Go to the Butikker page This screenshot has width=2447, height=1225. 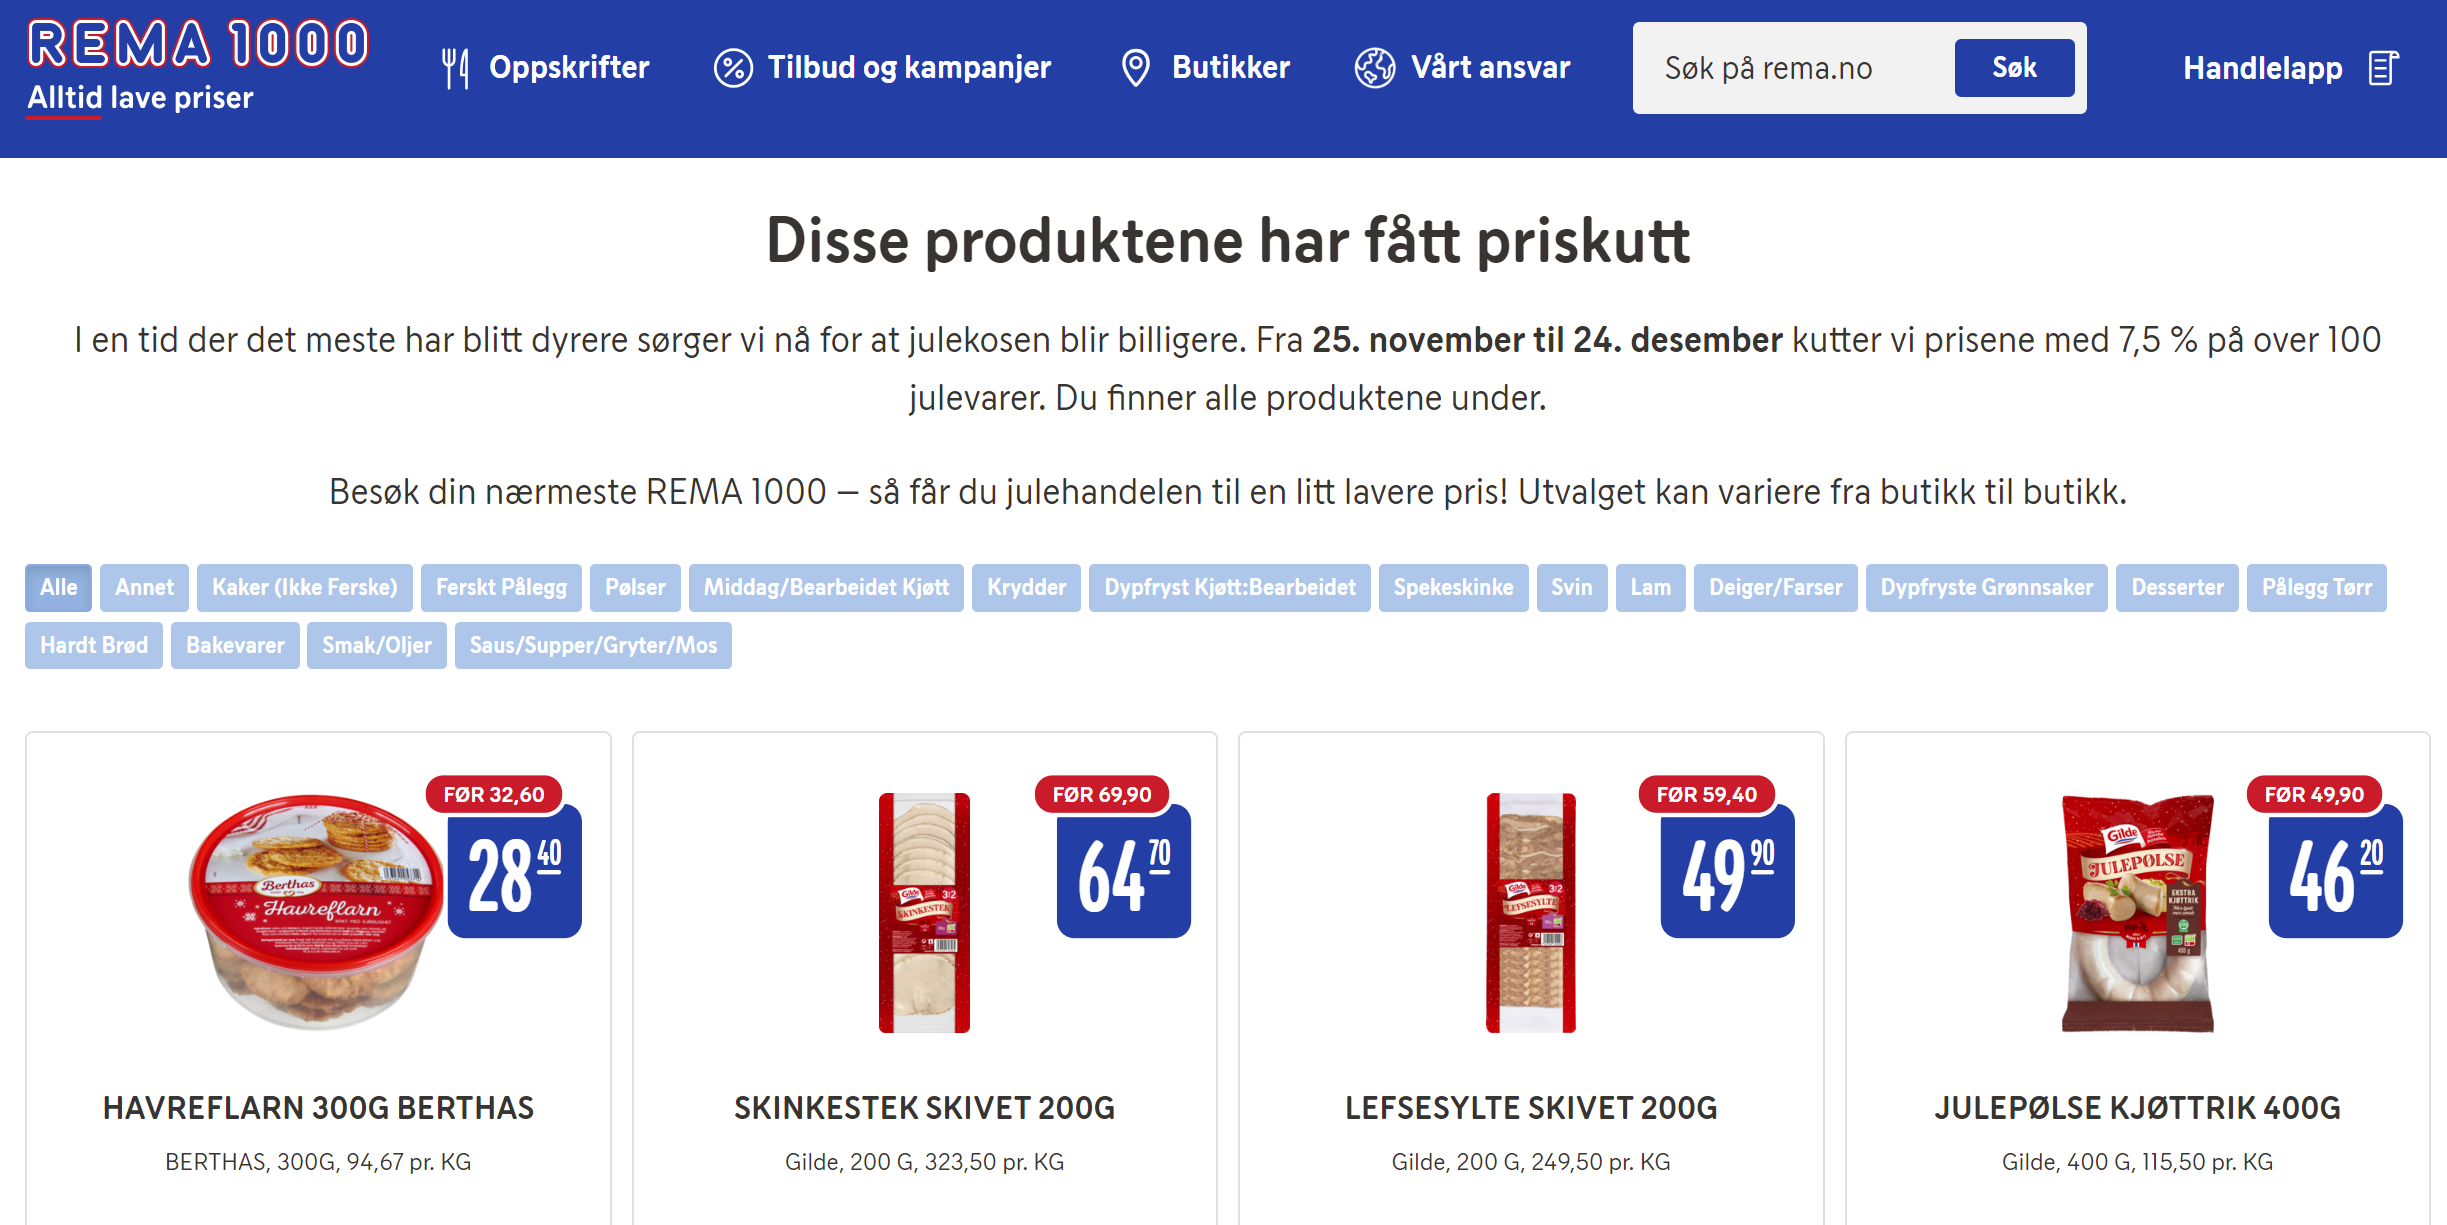coord(1231,68)
